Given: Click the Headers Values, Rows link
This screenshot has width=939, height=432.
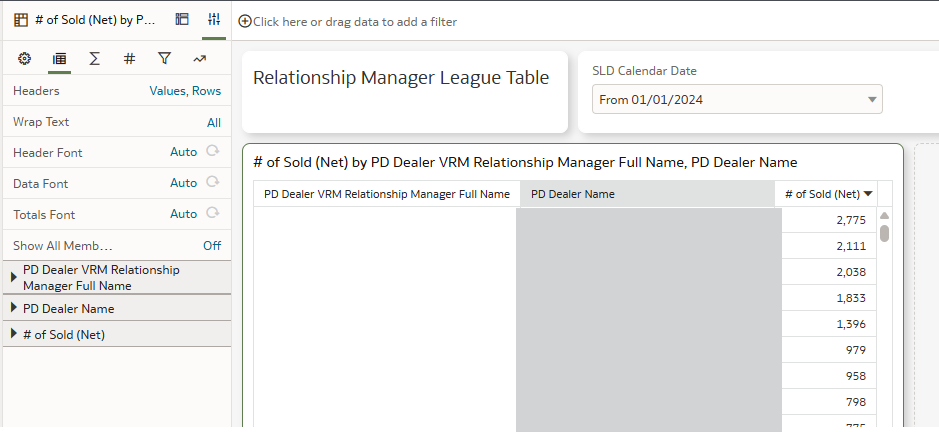Looking at the screenshot, I should click(185, 91).
